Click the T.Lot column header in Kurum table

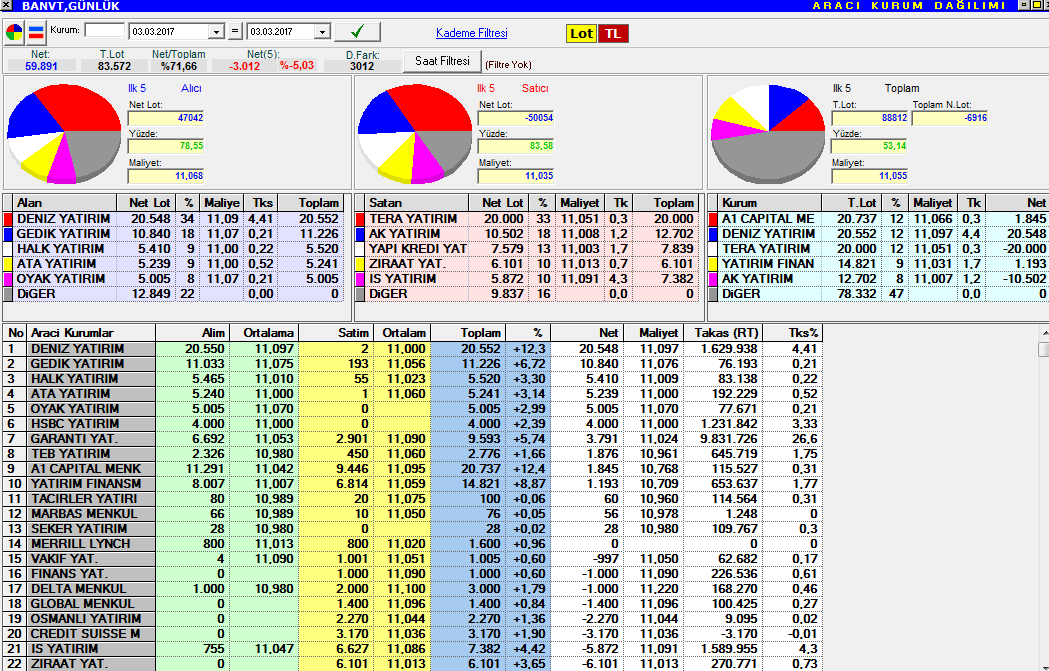click(x=851, y=203)
